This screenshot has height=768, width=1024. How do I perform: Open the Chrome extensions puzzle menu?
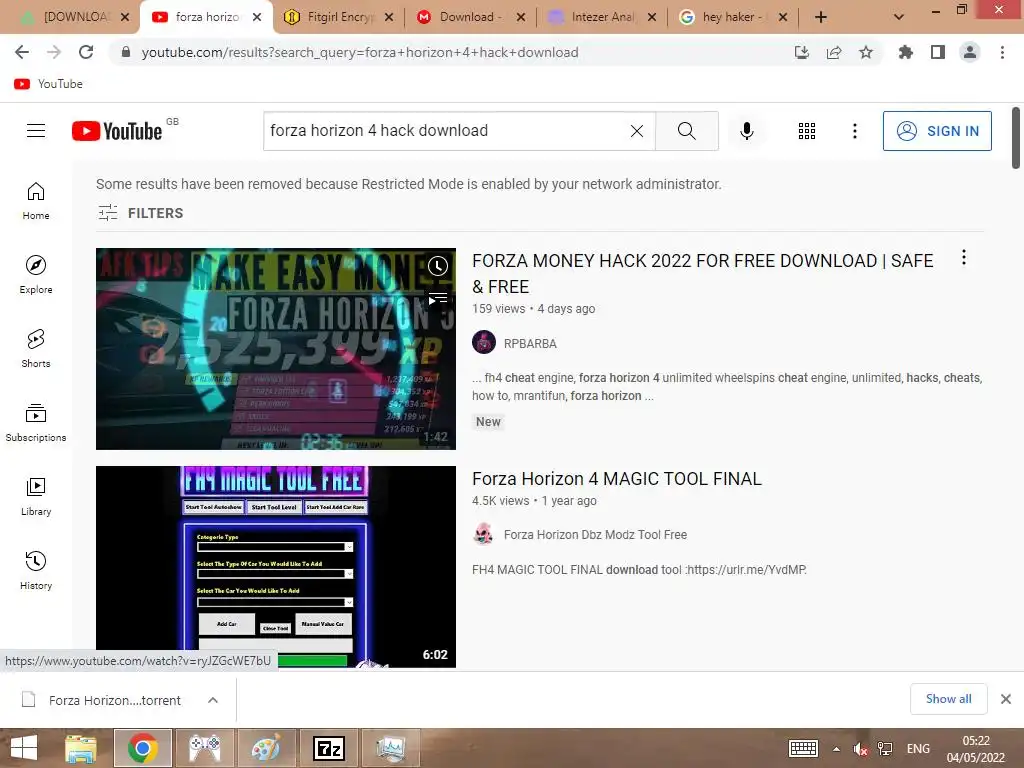pos(905,52)
